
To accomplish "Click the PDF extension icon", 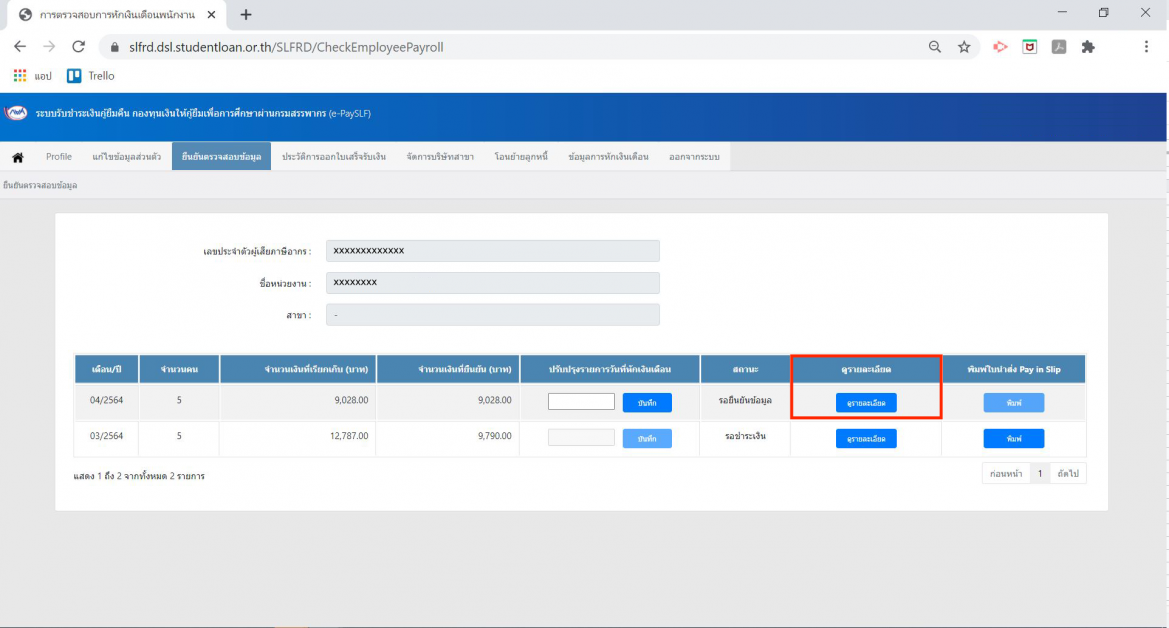I will (x=1059, y=47).
